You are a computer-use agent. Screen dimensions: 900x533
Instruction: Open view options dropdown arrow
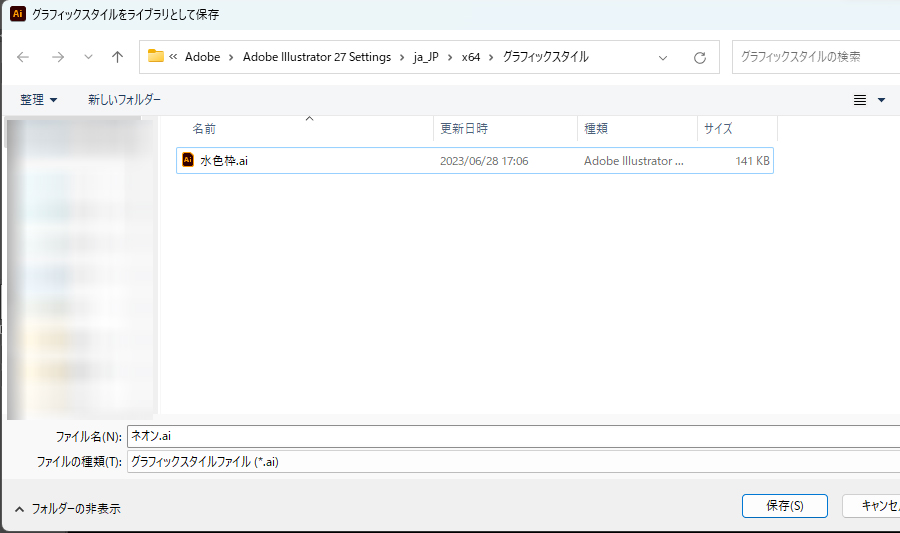pyautogui.click(x=882, y=100)
